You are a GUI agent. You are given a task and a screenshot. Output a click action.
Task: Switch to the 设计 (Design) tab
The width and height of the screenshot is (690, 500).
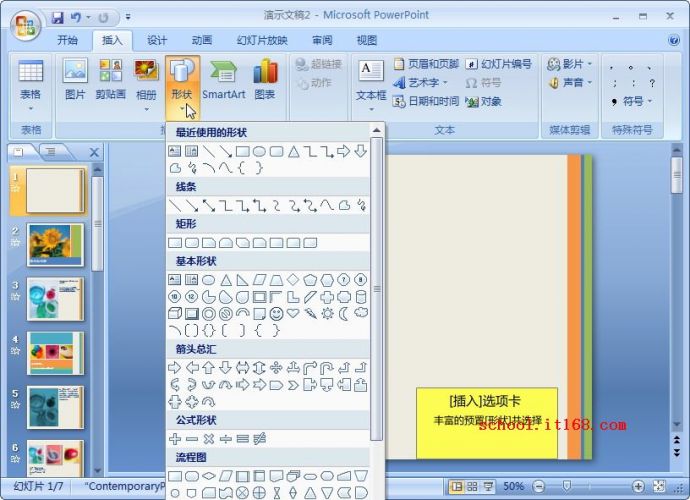157,40
